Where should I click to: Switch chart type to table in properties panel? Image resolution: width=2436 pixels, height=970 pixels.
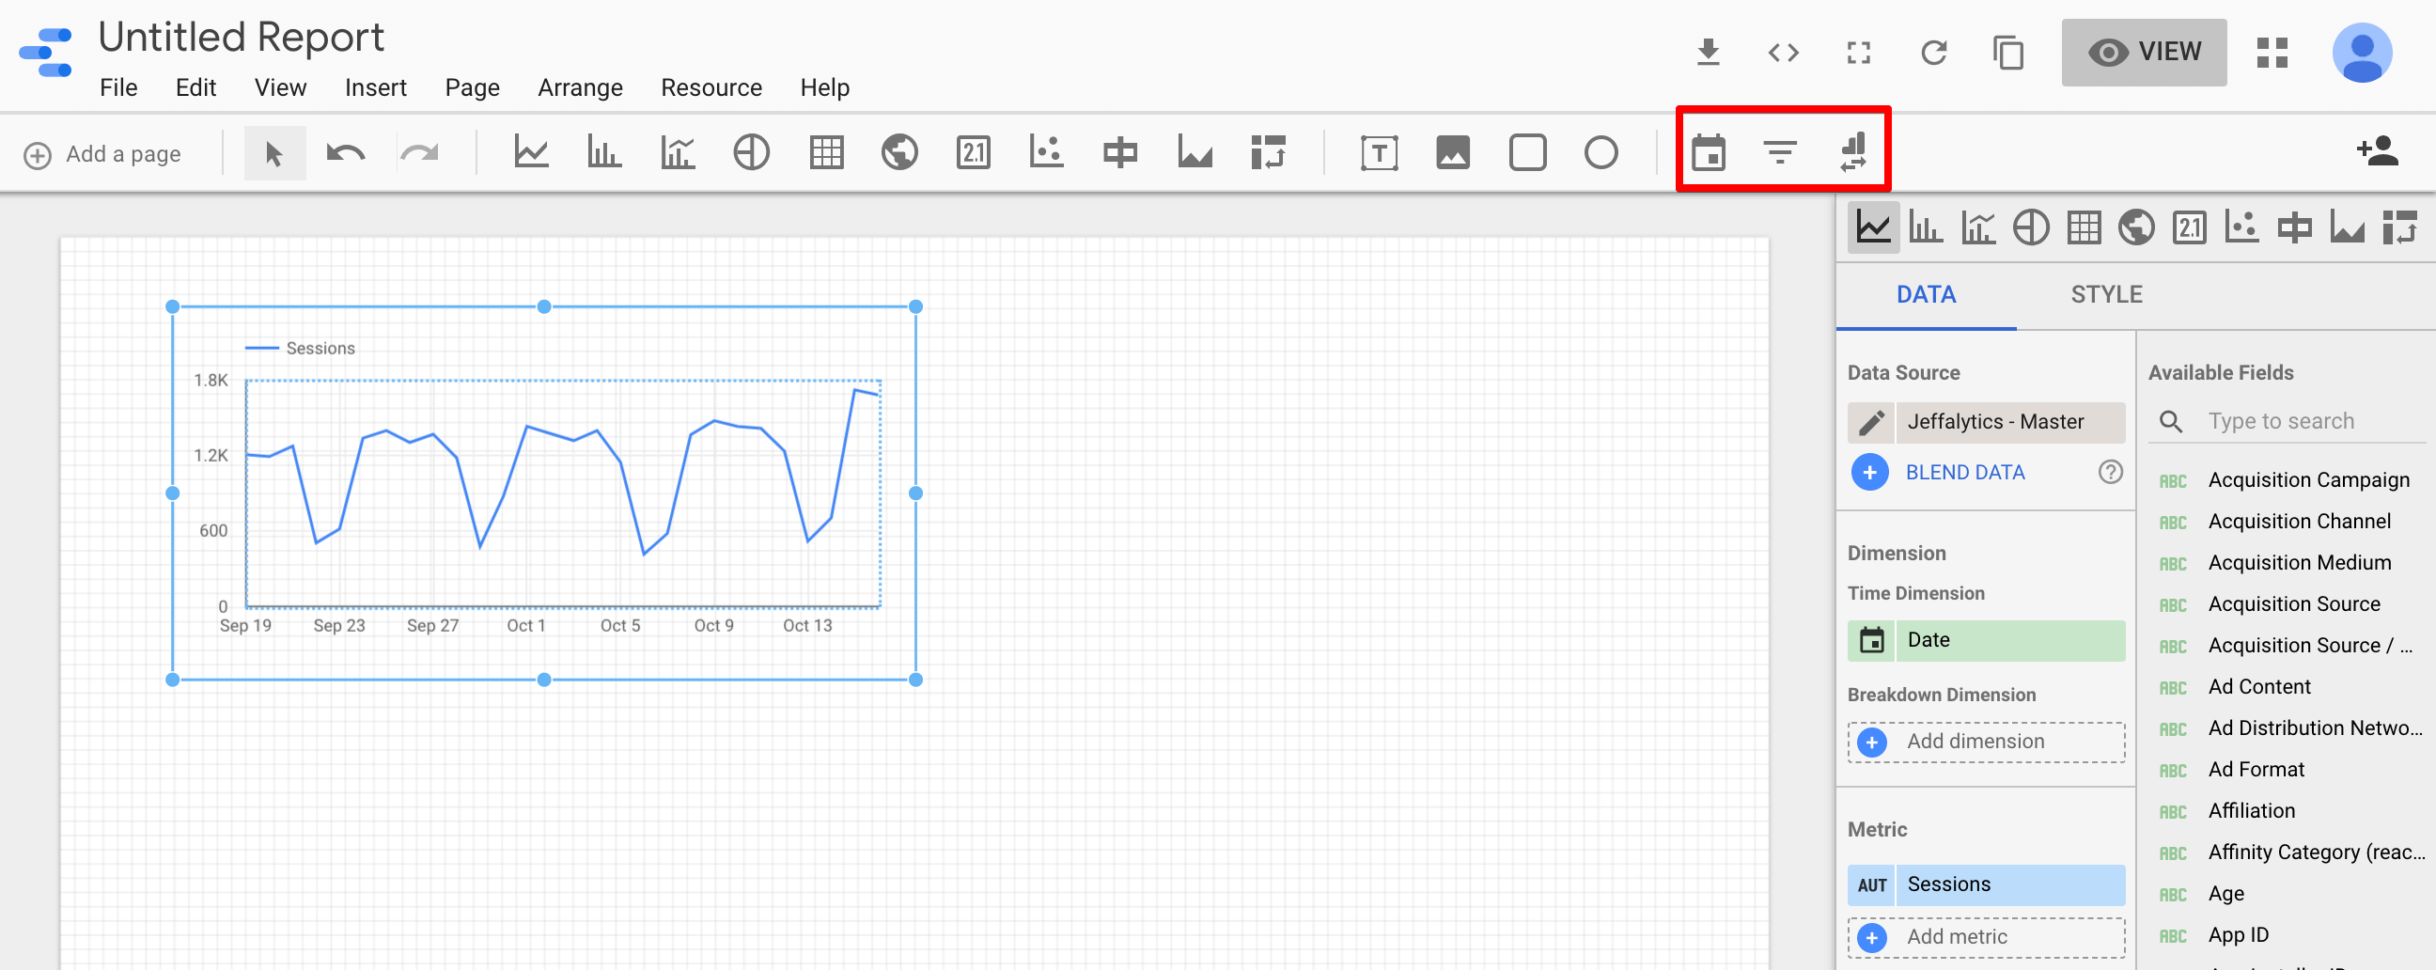[x=2084, y=227]
